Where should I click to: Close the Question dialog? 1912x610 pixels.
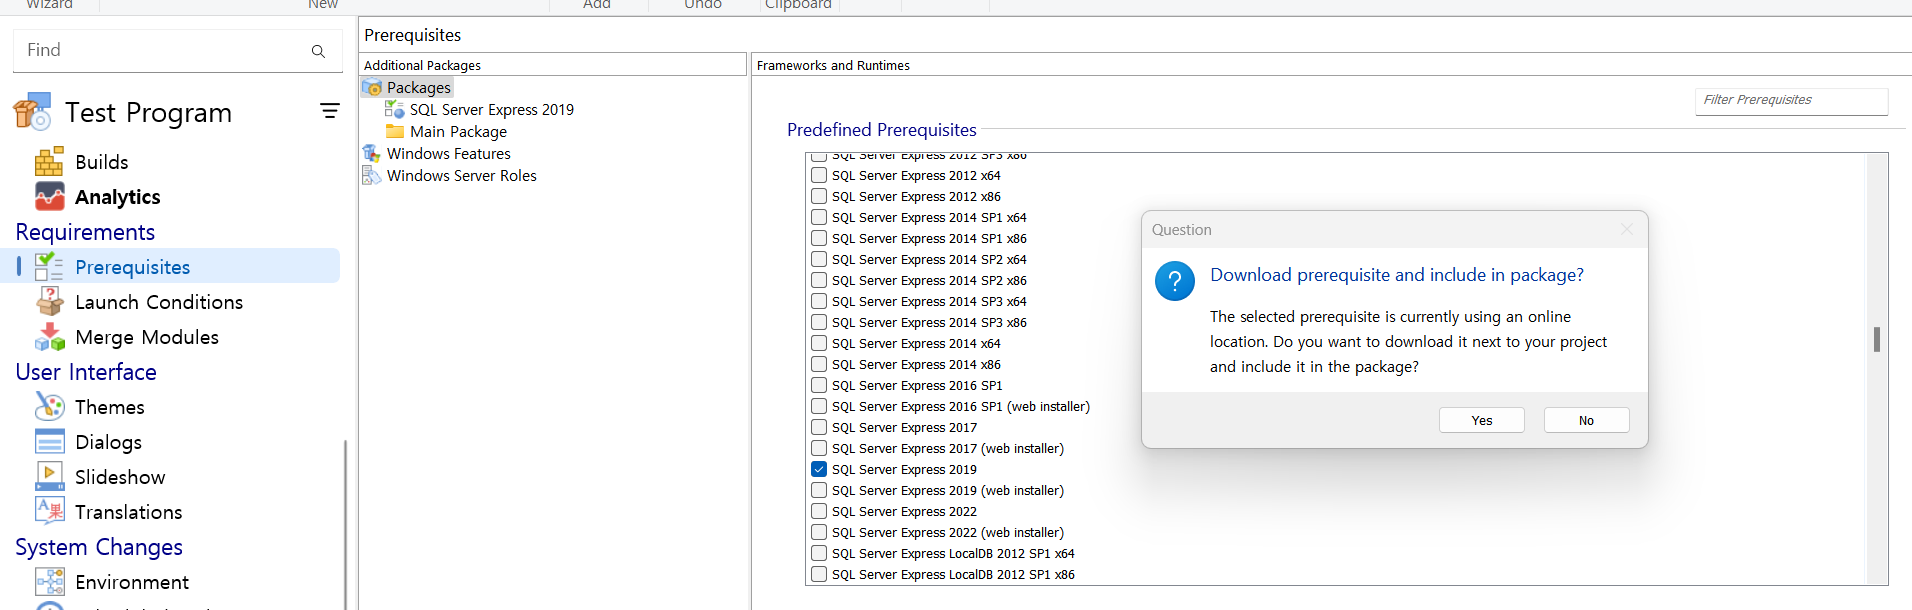(1626, 229)
